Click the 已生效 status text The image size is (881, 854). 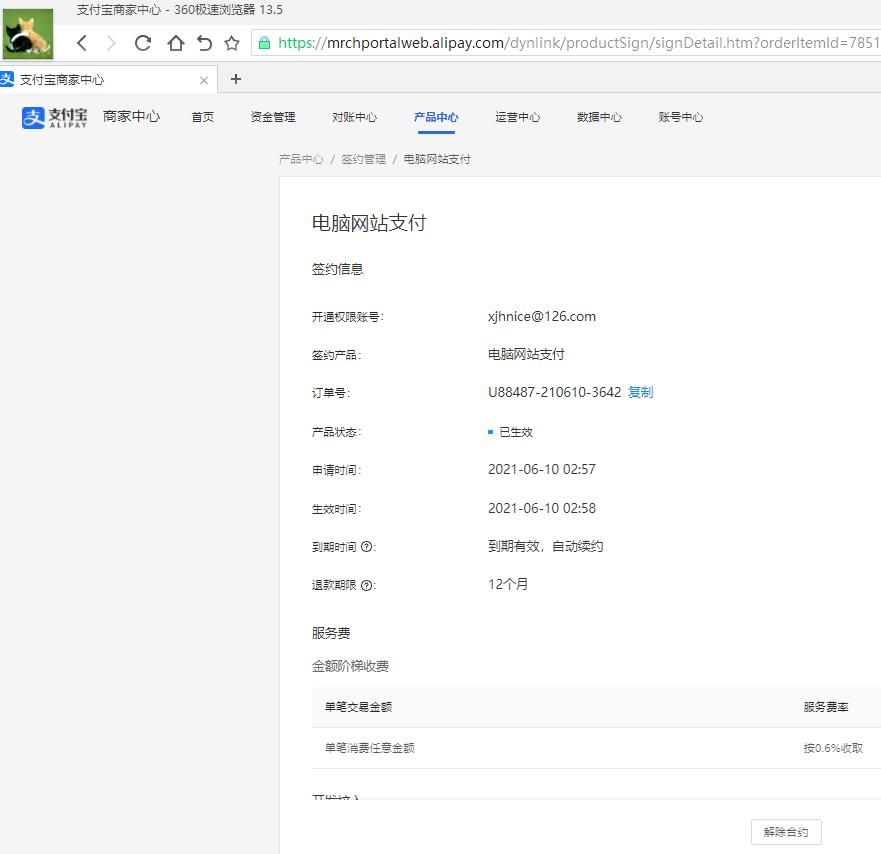point(515,432)
